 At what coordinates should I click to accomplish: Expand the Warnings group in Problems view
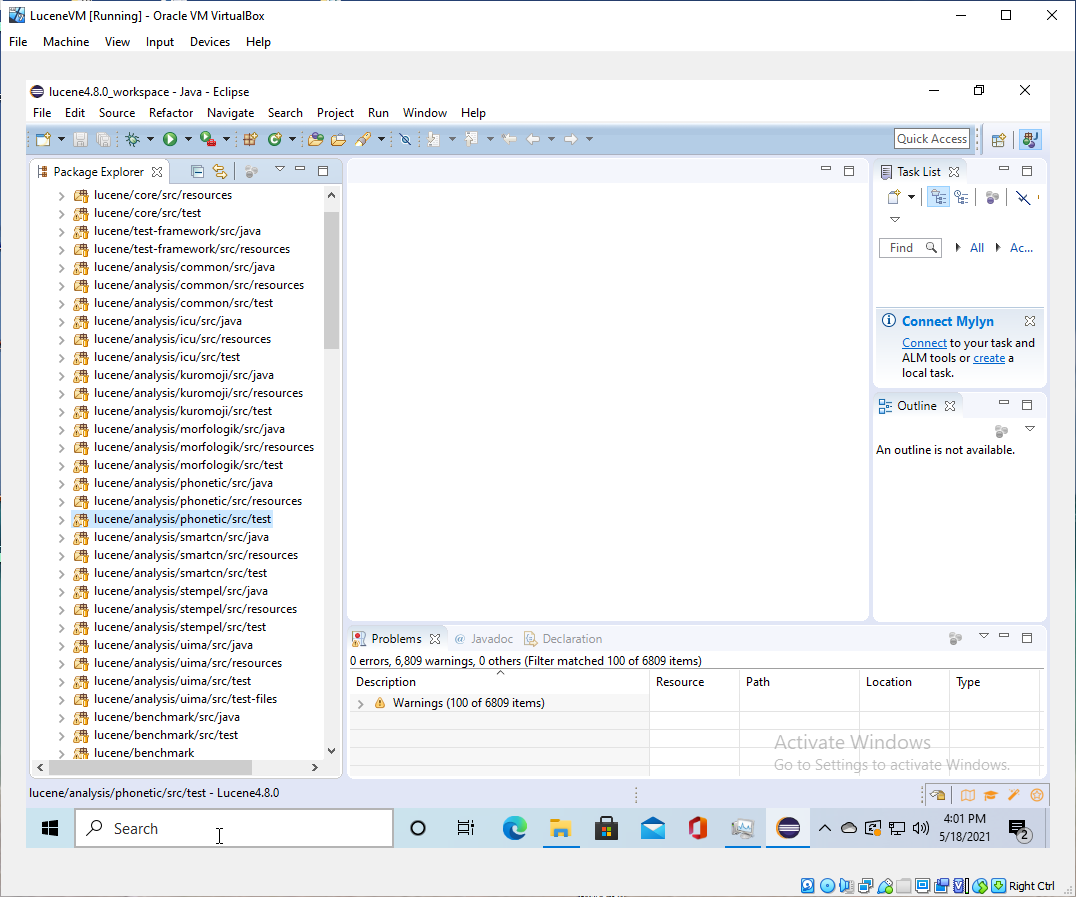[x=361, y=703]
